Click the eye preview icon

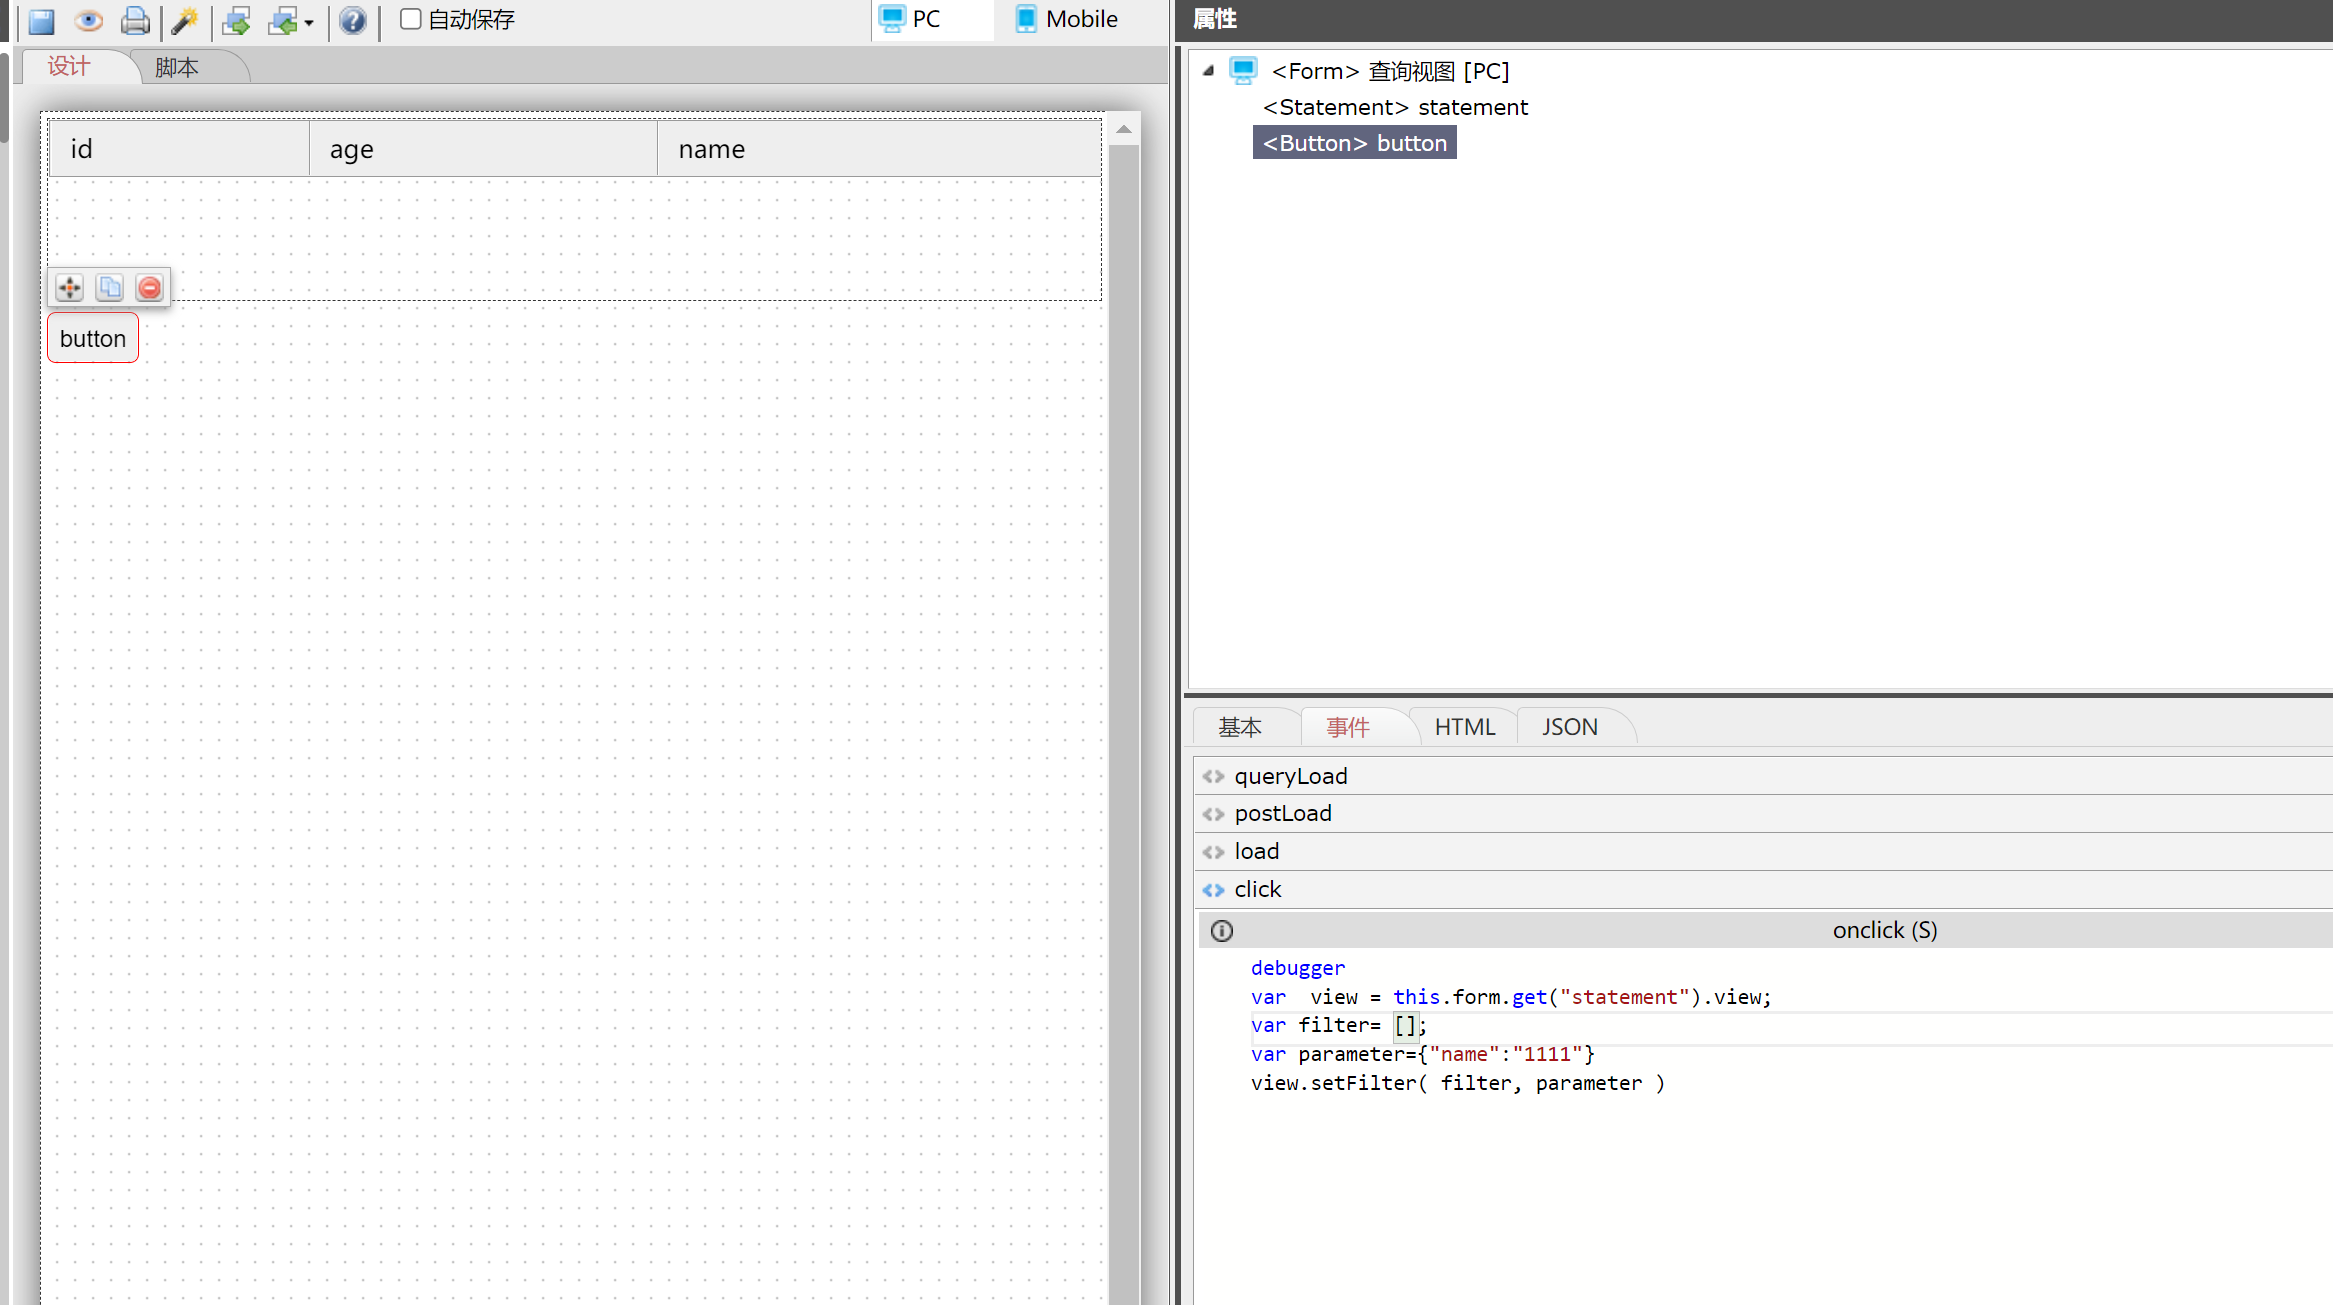[89, 20]
